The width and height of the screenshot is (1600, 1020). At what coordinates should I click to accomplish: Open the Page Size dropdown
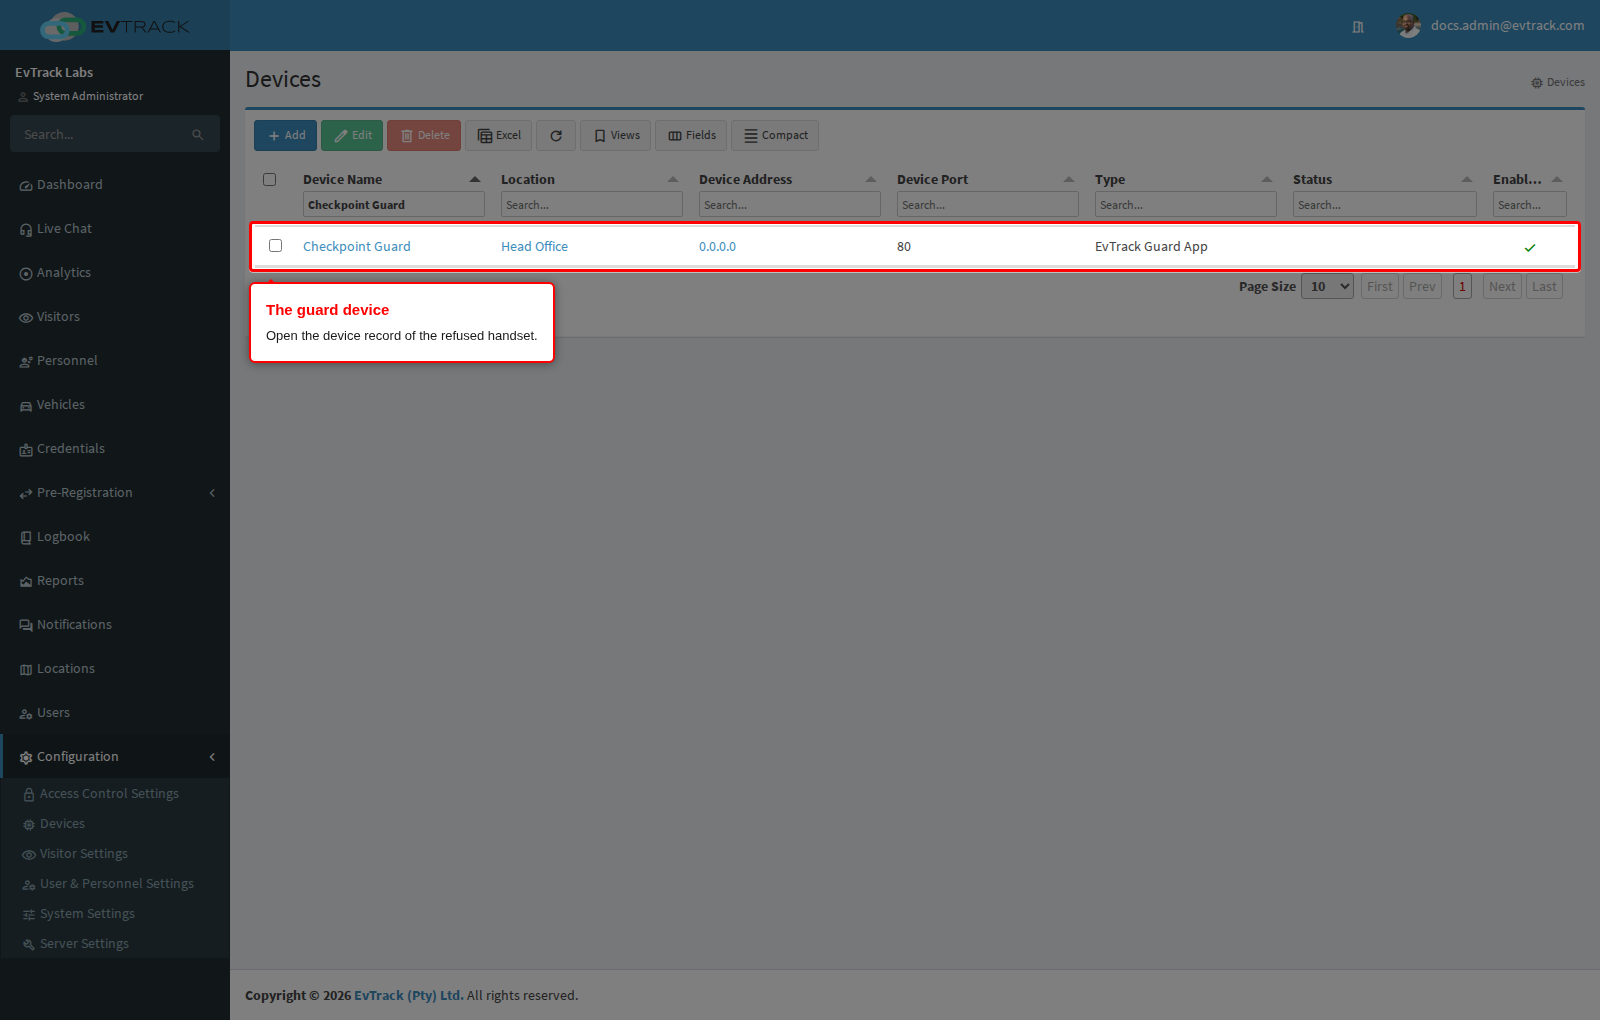[1327, 287]
